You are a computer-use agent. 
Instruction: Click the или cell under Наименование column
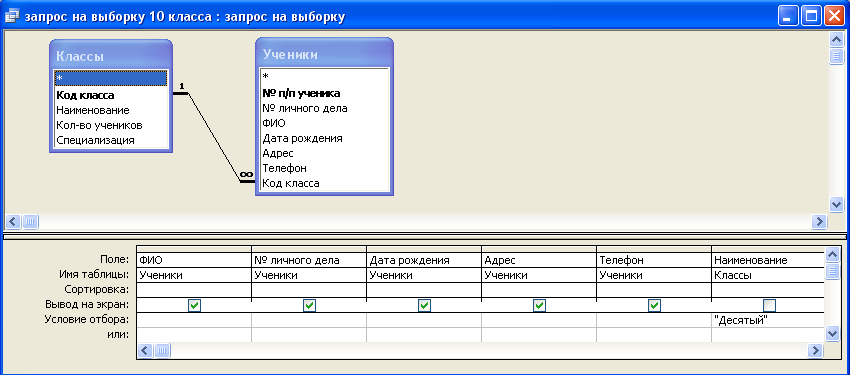[768, 335]
